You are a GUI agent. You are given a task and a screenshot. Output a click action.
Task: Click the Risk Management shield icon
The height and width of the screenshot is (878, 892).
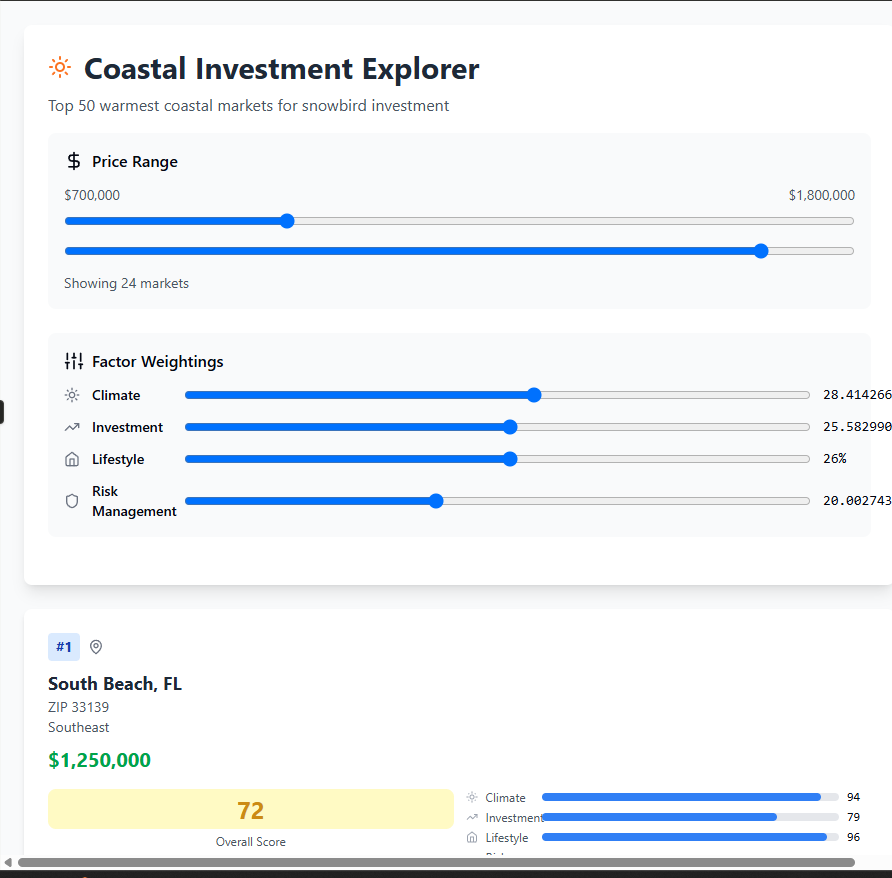(72, 501)
